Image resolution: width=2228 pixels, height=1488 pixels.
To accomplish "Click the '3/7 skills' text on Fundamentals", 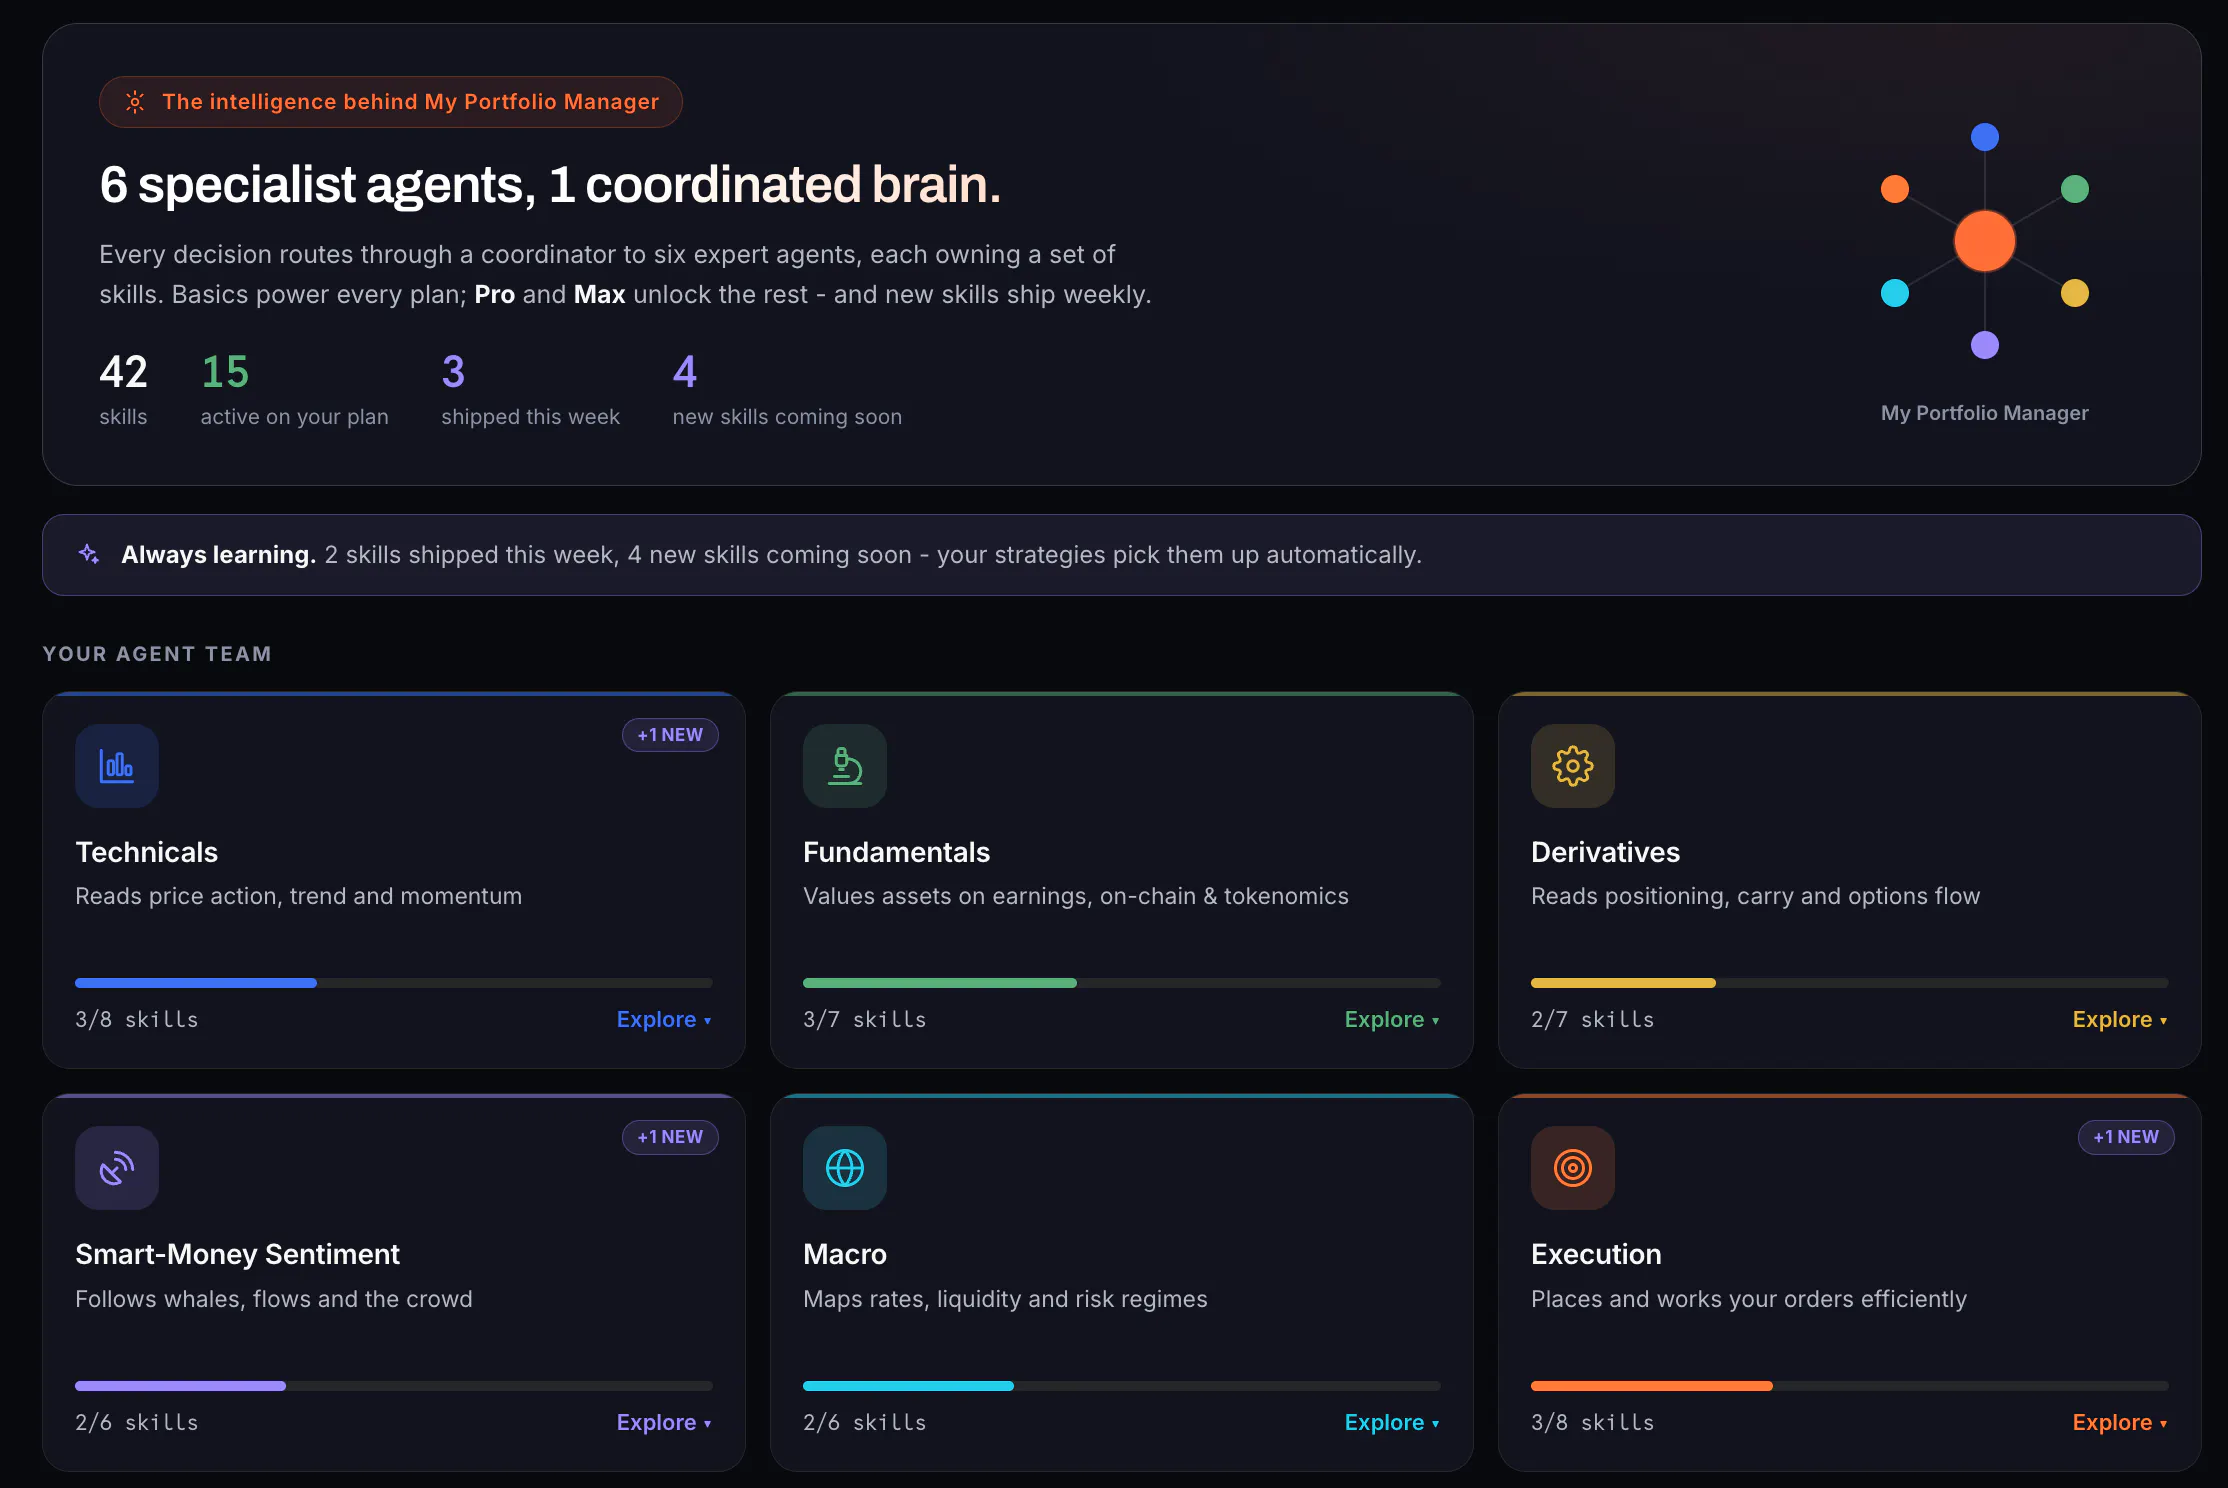I will 865,1019.
